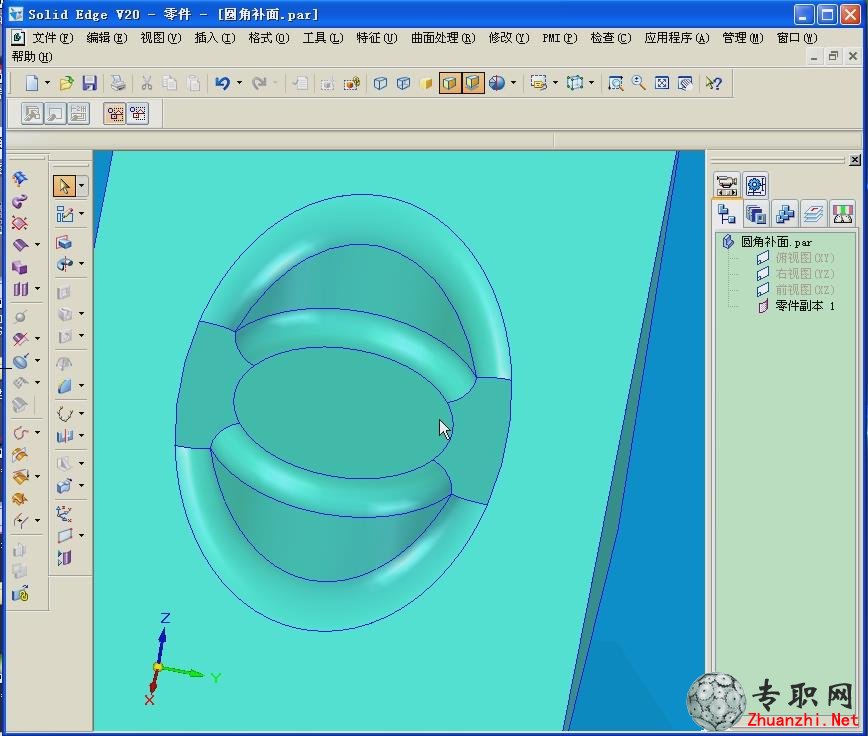
Task: Open a file with the Open folder icon
Action: tap(66, 83)
